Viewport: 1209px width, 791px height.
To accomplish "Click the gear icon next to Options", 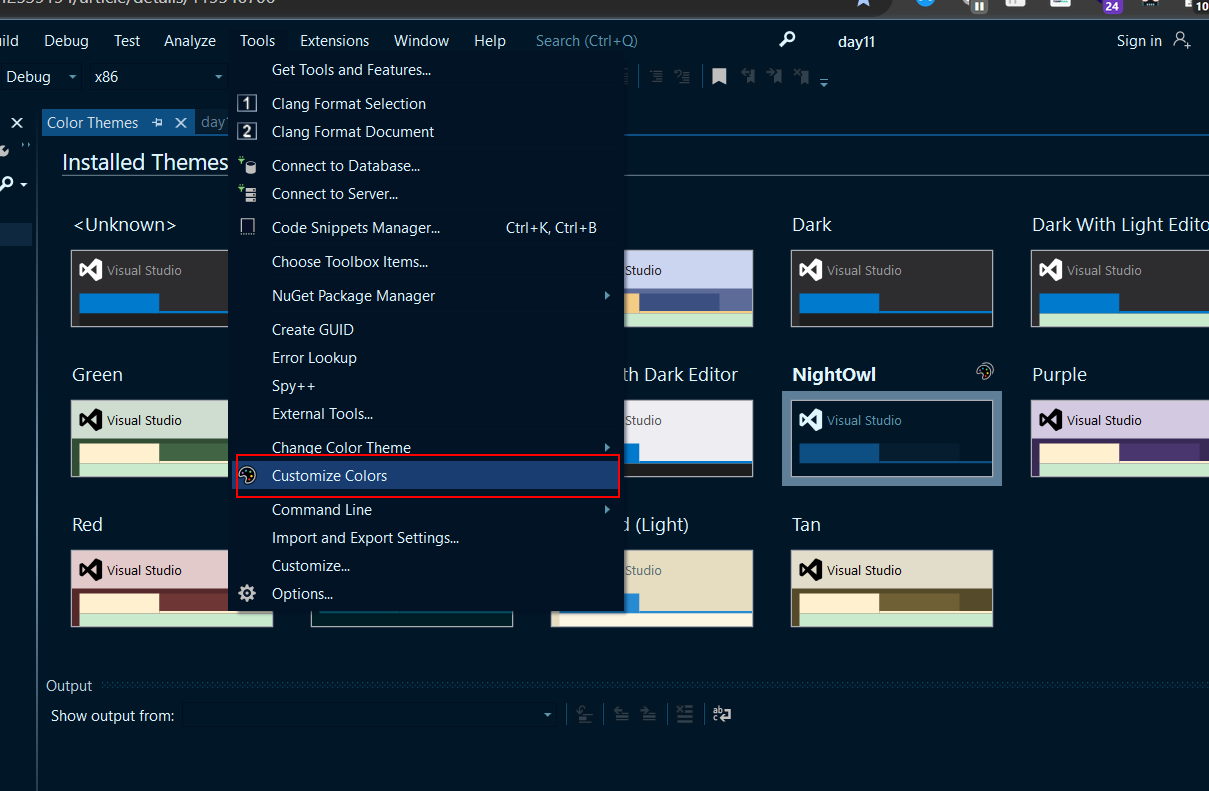I will click(248, 593).
